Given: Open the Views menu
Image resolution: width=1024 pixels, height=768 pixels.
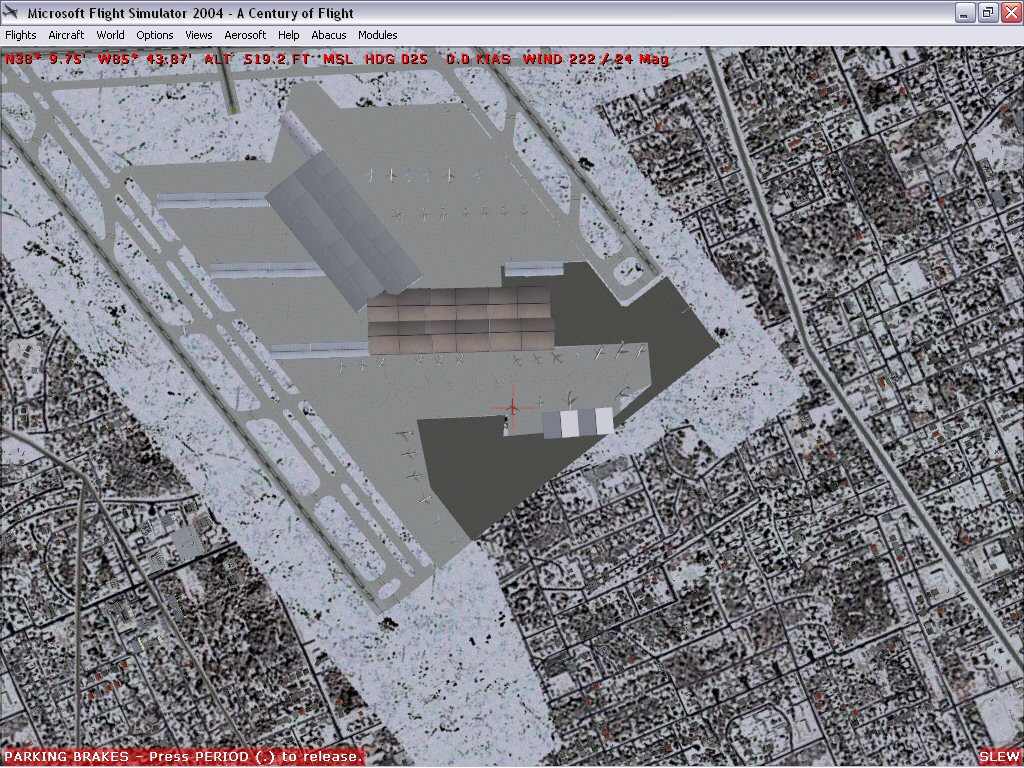Looking at the screenshot, I should 199,35.
